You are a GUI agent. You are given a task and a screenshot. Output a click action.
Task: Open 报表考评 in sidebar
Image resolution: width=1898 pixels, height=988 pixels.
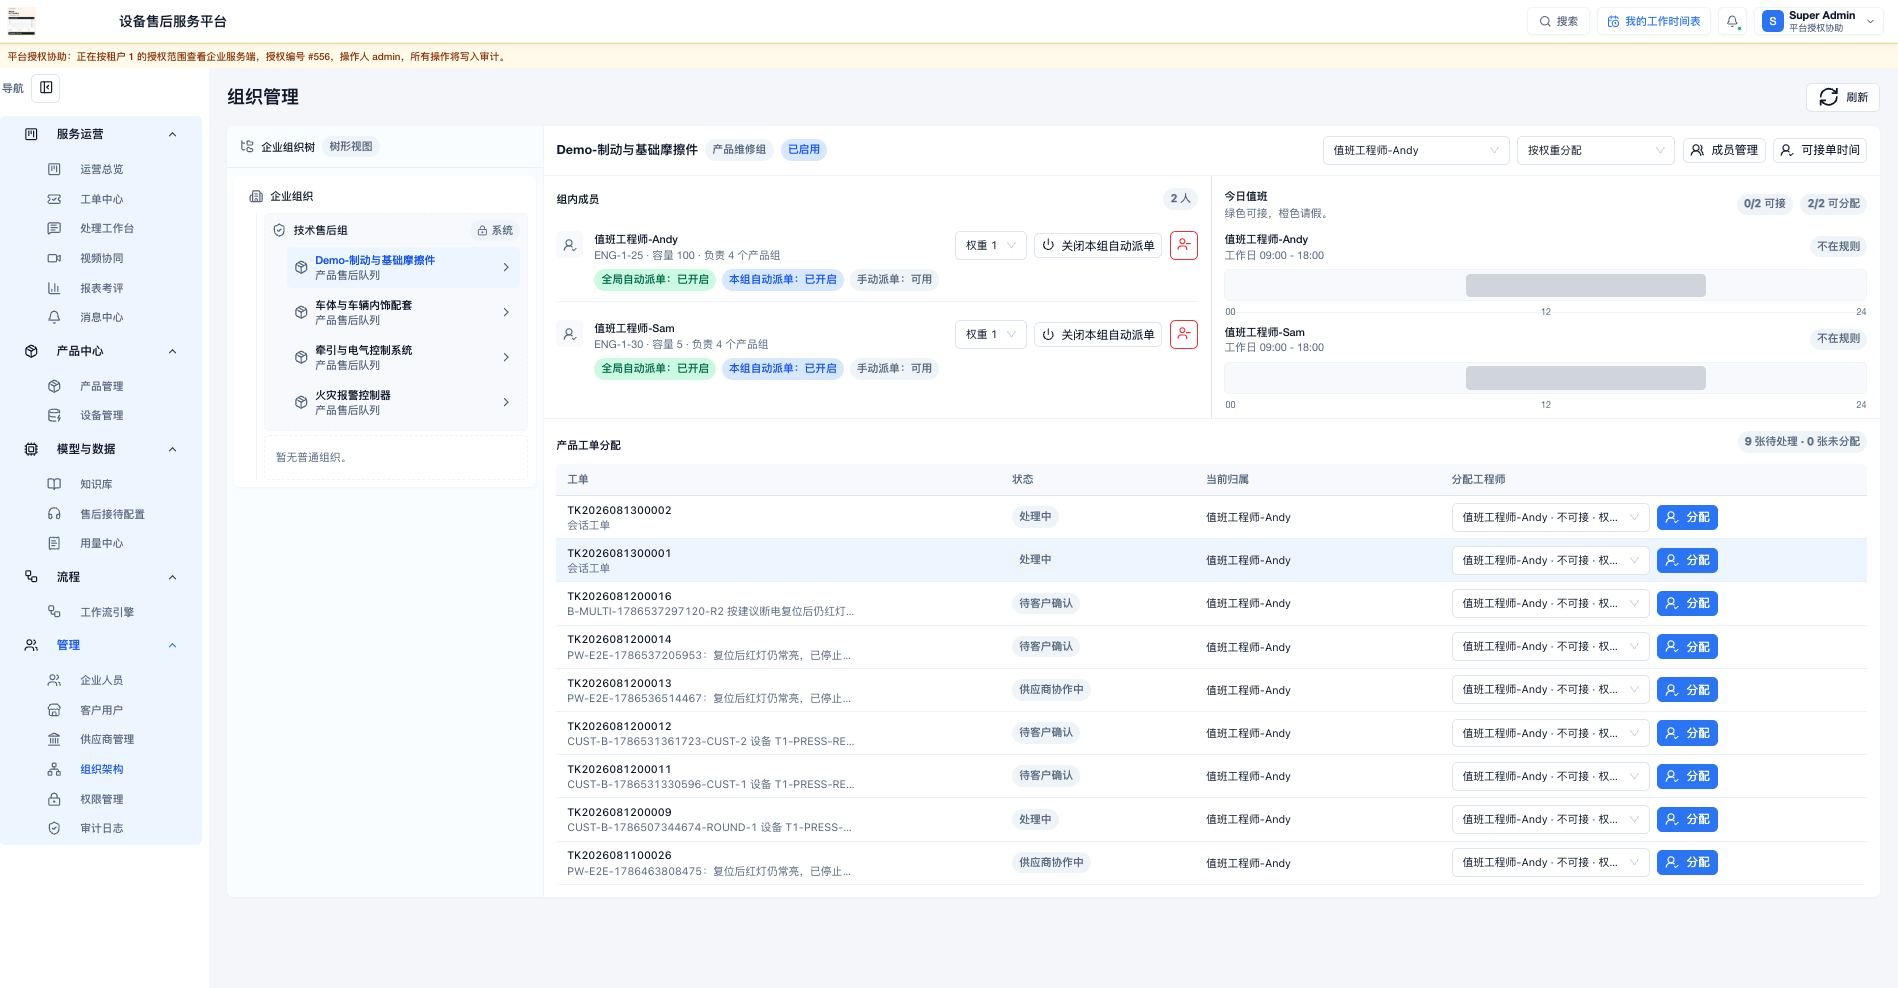click(102, 288)
